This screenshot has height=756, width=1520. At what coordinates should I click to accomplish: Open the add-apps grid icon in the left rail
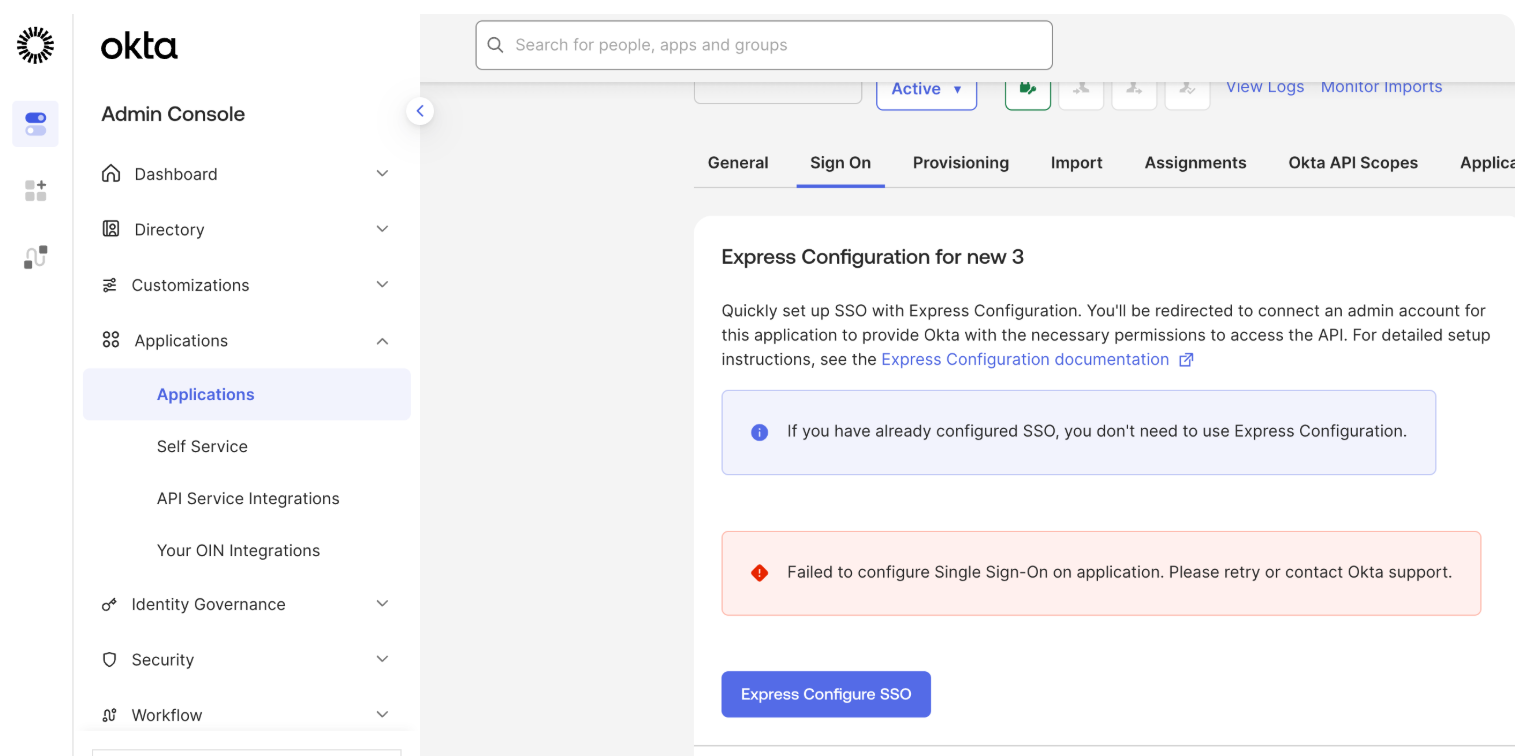(35, 190)
